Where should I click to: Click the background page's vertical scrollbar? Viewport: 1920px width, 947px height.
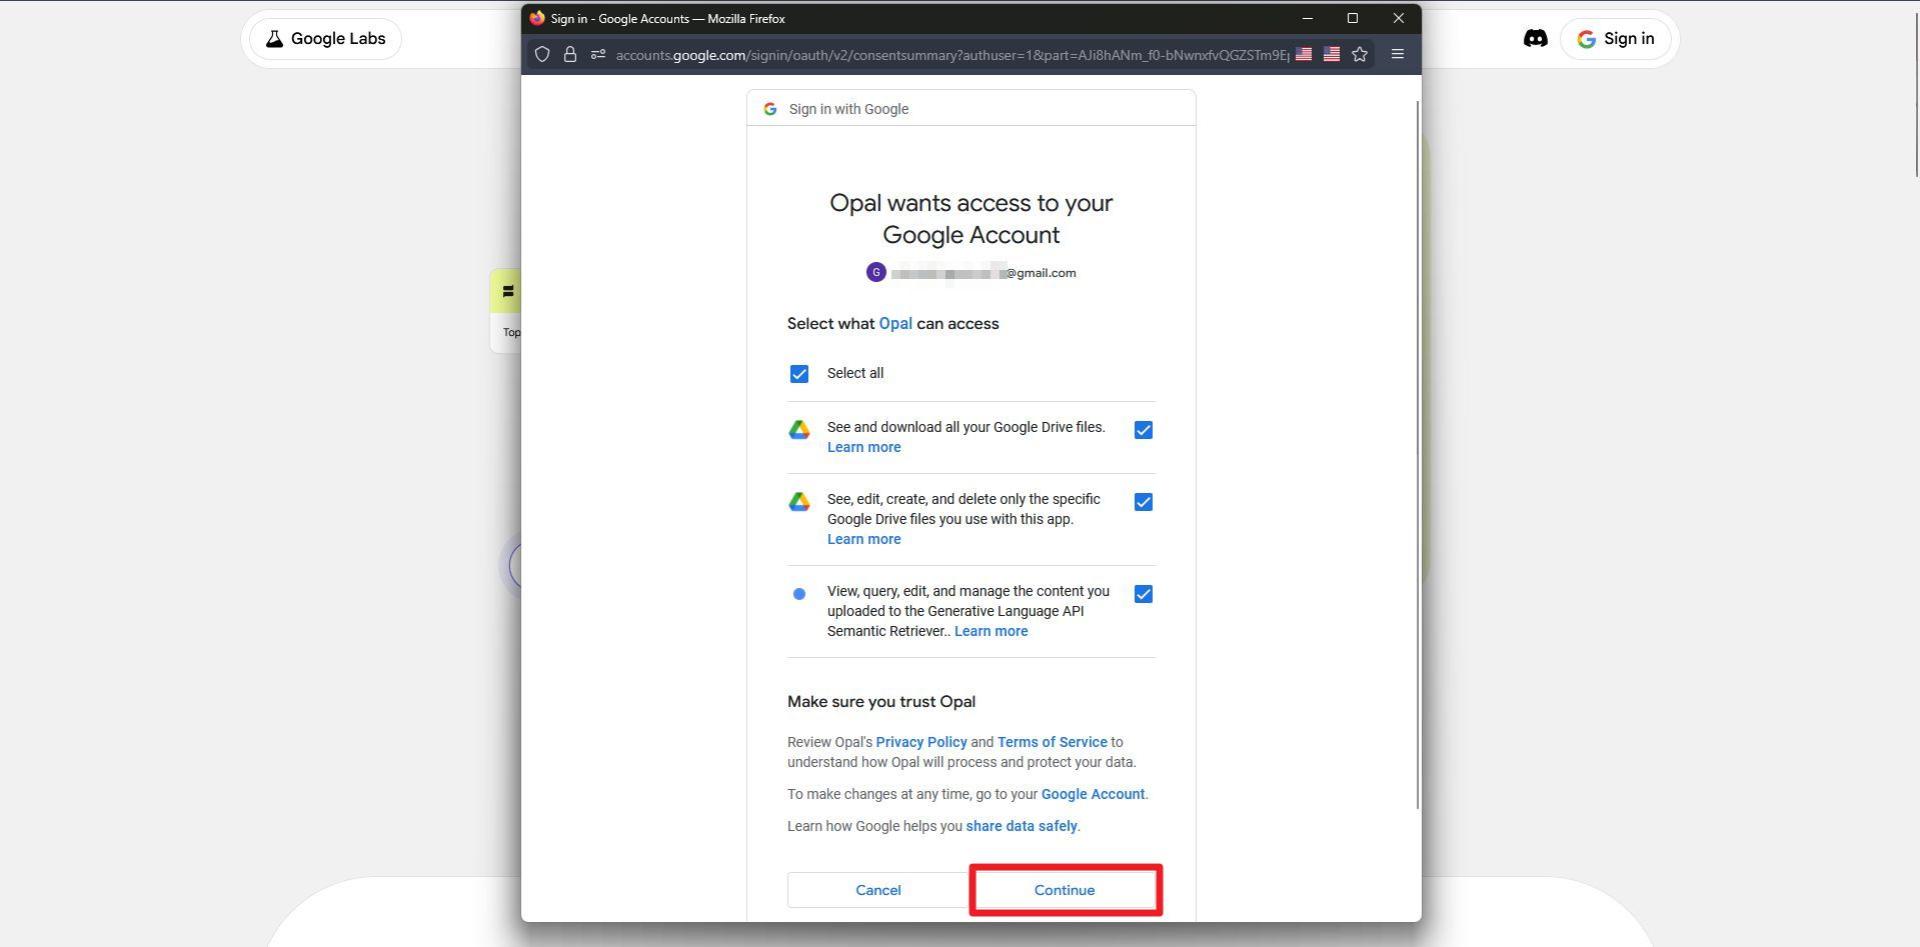pos(1916,95)
